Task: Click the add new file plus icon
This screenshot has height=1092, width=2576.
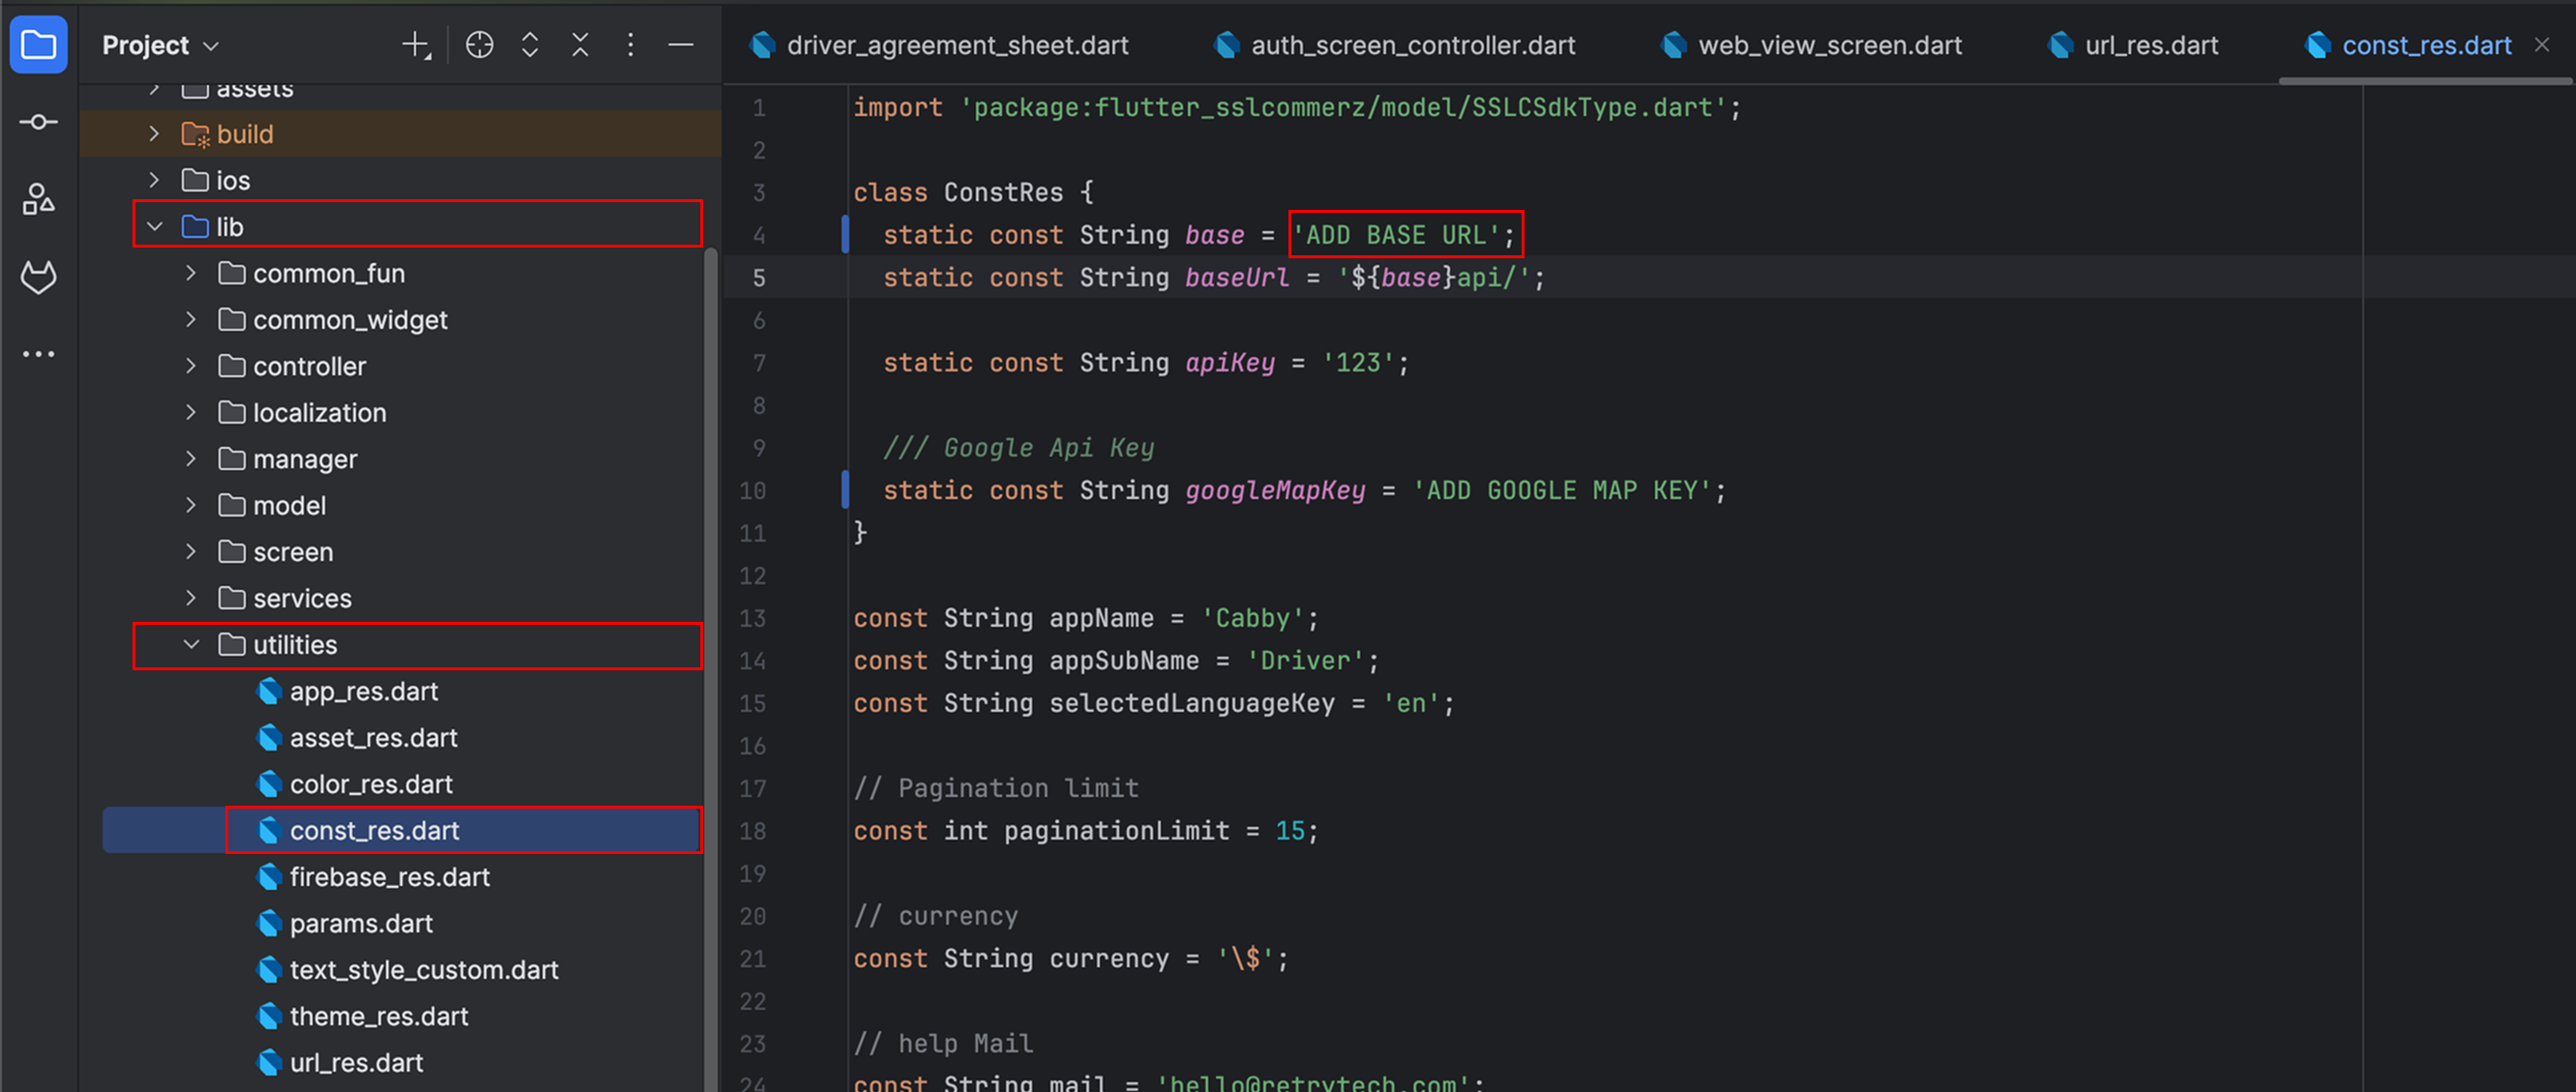Action: click(x=415, y=45)
